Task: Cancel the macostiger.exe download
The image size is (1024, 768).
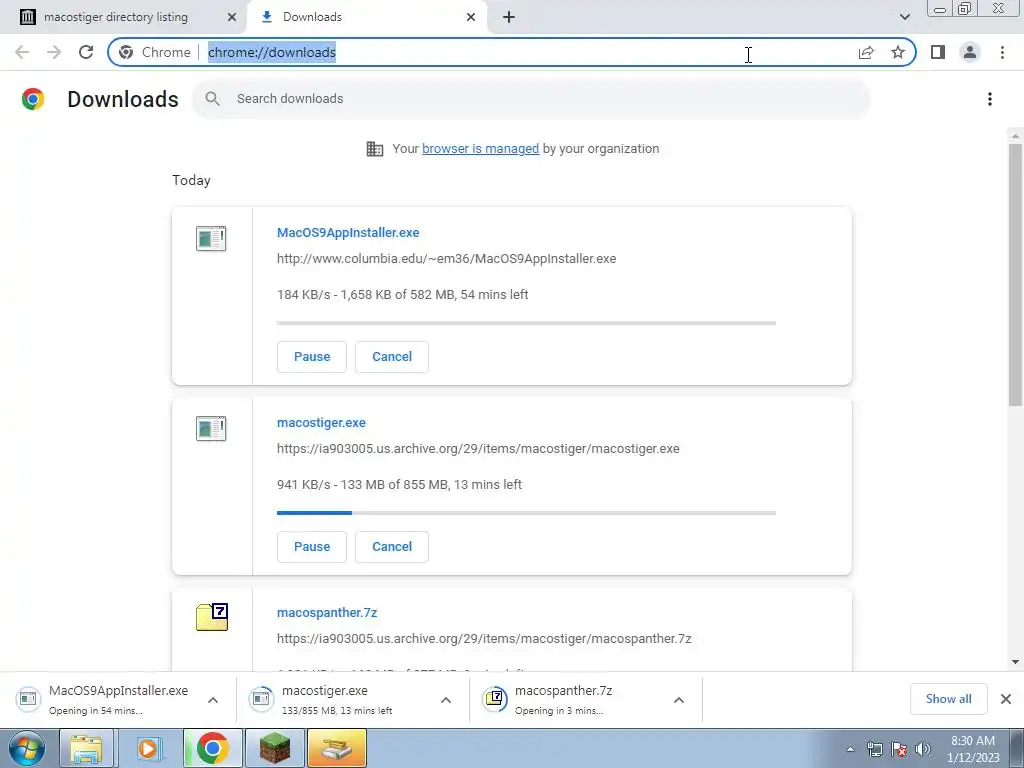Action: 392,547
